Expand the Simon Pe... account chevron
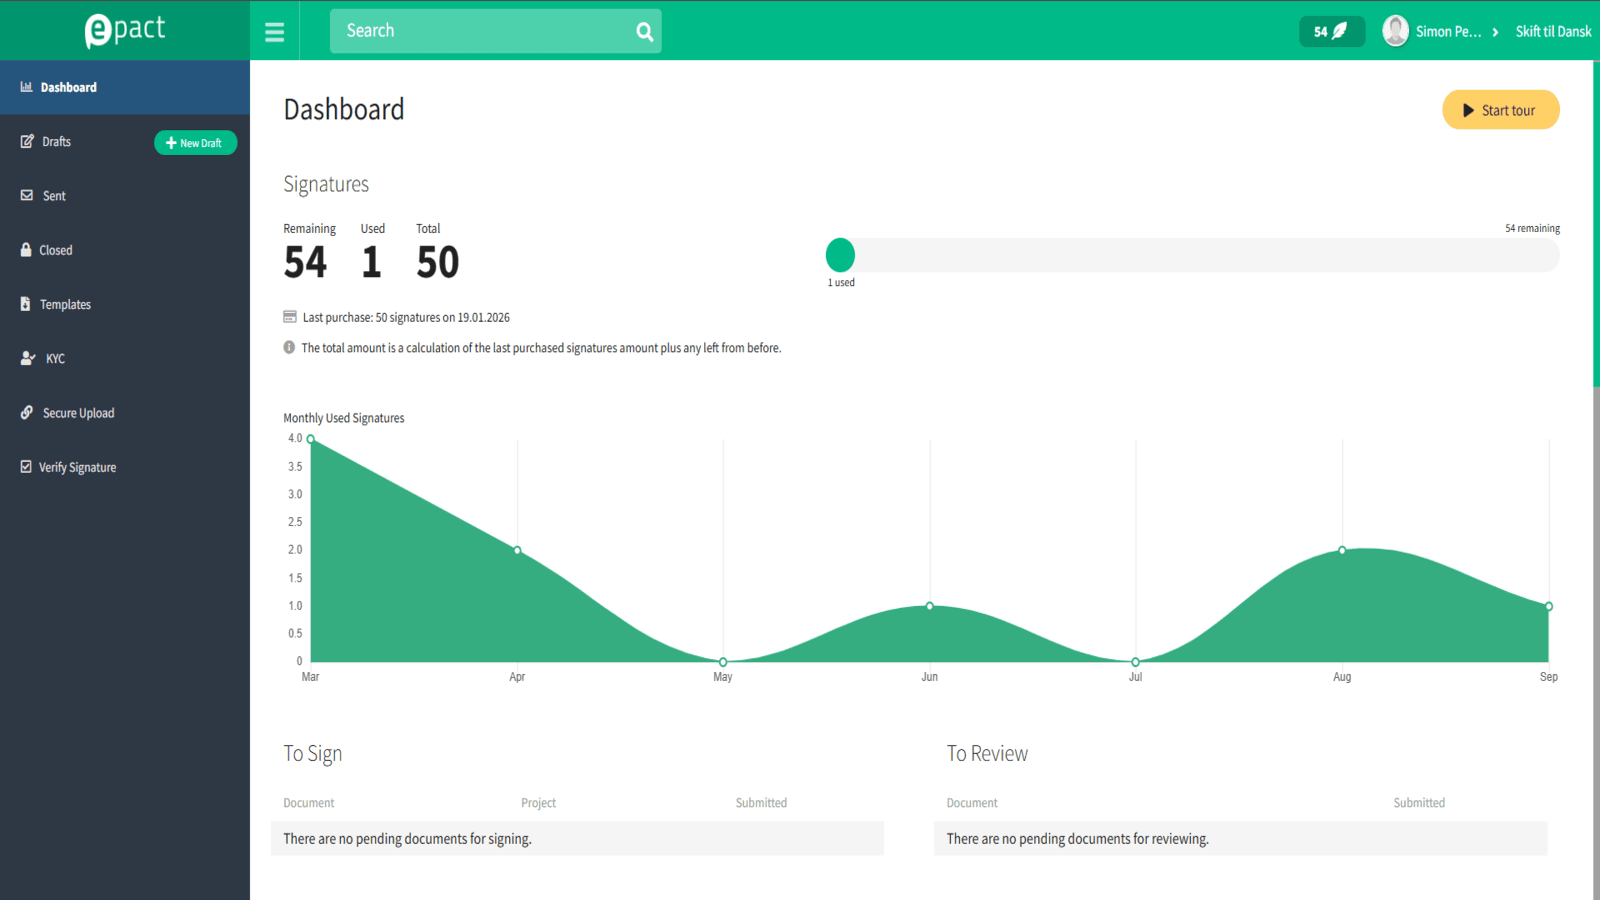The width and height of the screenshot is (1600, 900). [1495, 32]
